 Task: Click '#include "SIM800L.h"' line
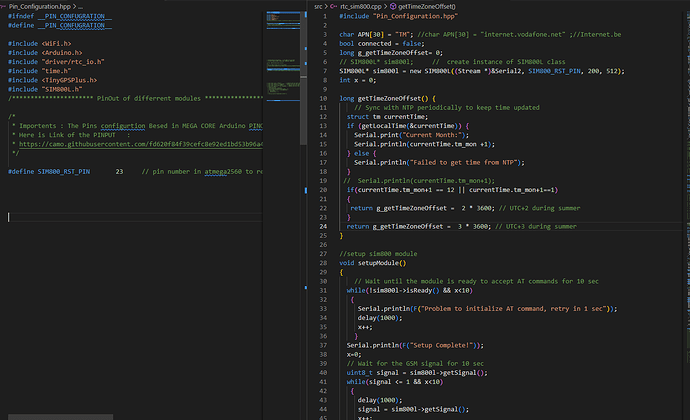(x=45, y=89)
